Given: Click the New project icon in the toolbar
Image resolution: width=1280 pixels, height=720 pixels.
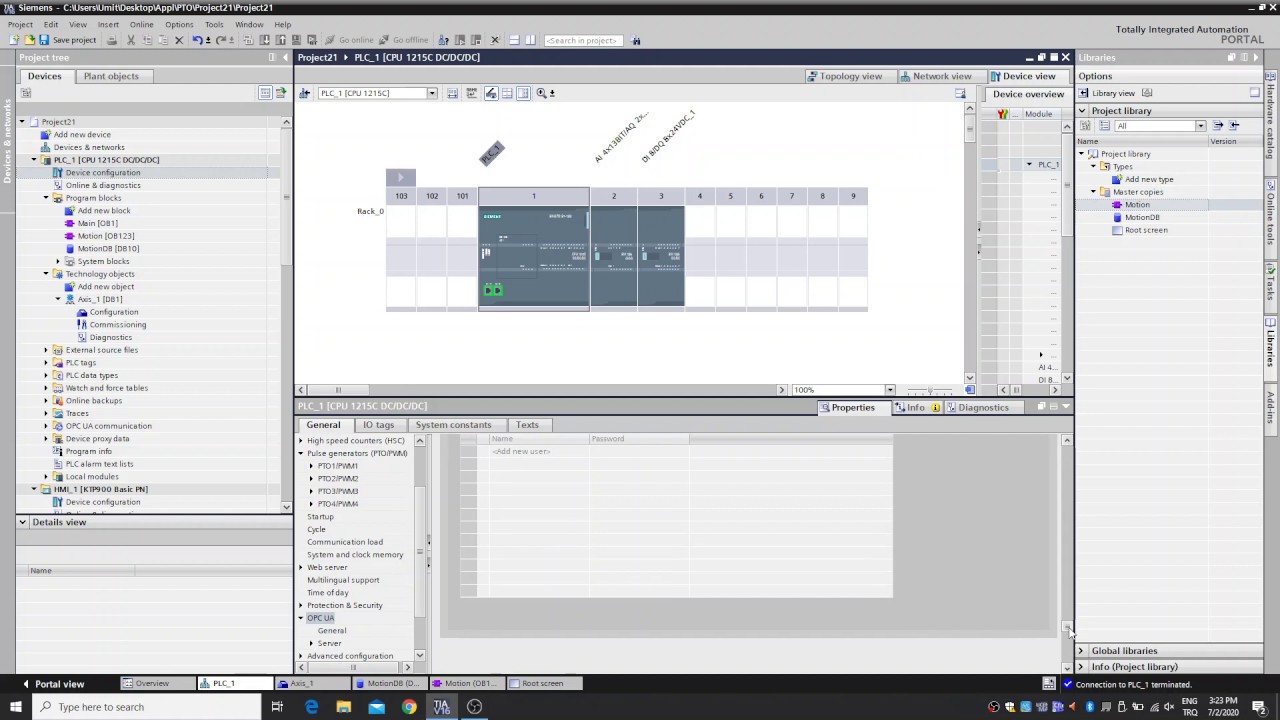Looking at the screenshot, I should coord(14,40).
